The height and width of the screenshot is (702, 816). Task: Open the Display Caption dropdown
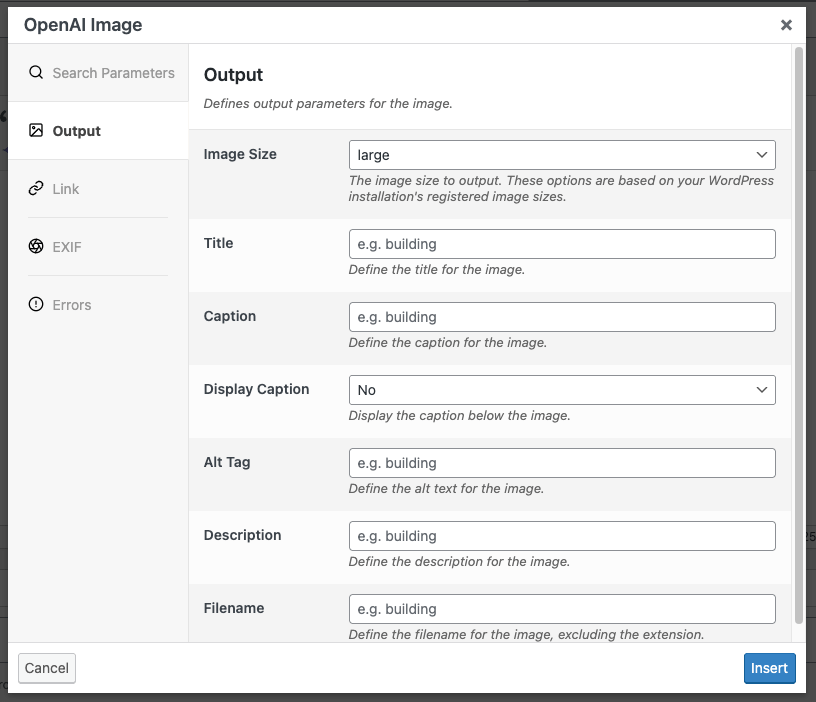coord(561,389)
